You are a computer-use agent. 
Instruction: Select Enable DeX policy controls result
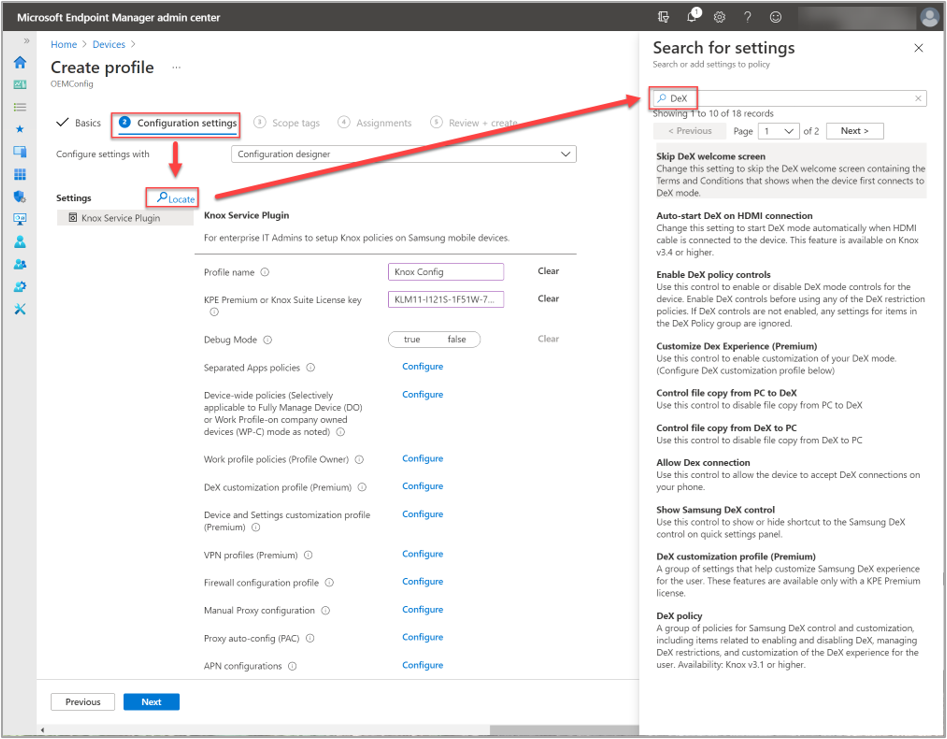pyautogui.click(x=791, y=299)
